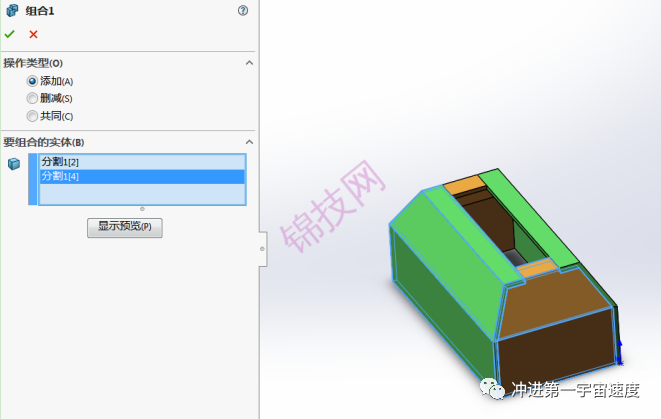Image resolution: width=661 pixels, height=419 pixels.
Task: Click the solid bodies cube icon
Action: click(14, 164)
